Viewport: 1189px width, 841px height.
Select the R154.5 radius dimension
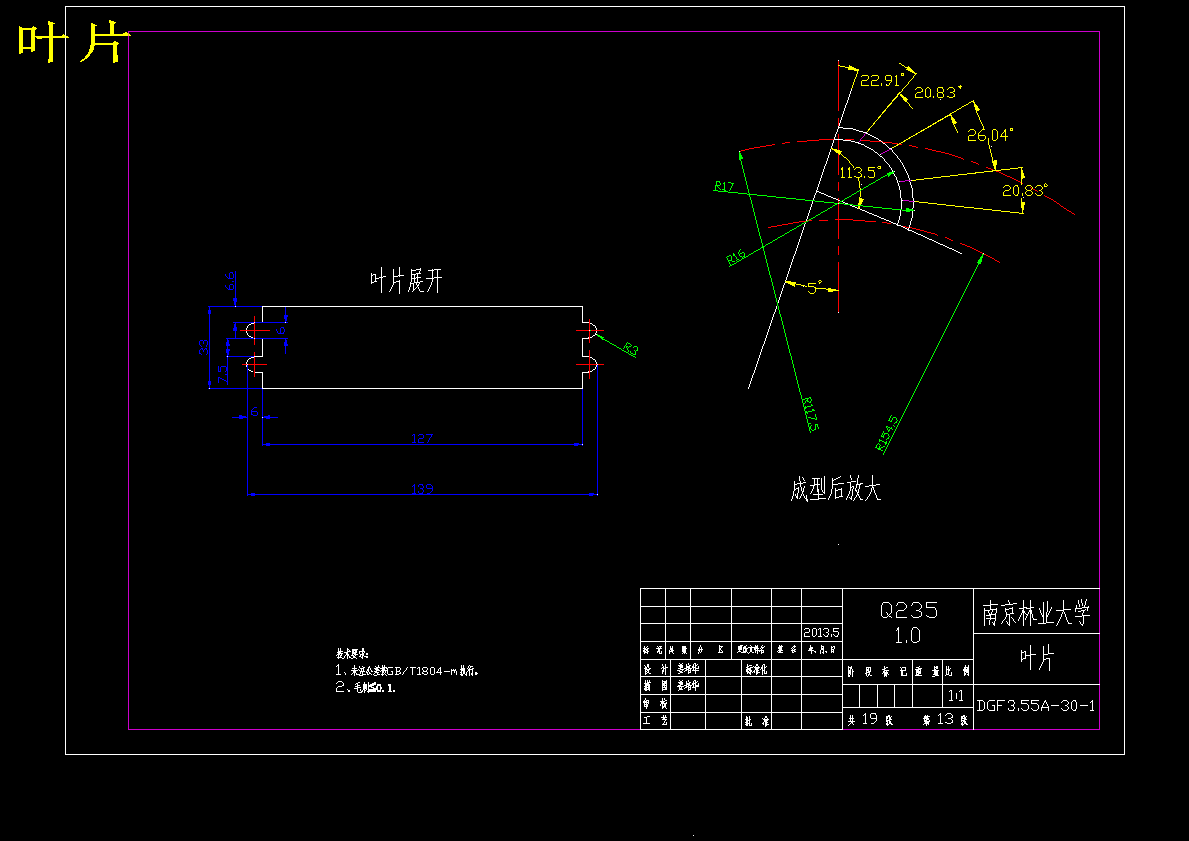886,433
